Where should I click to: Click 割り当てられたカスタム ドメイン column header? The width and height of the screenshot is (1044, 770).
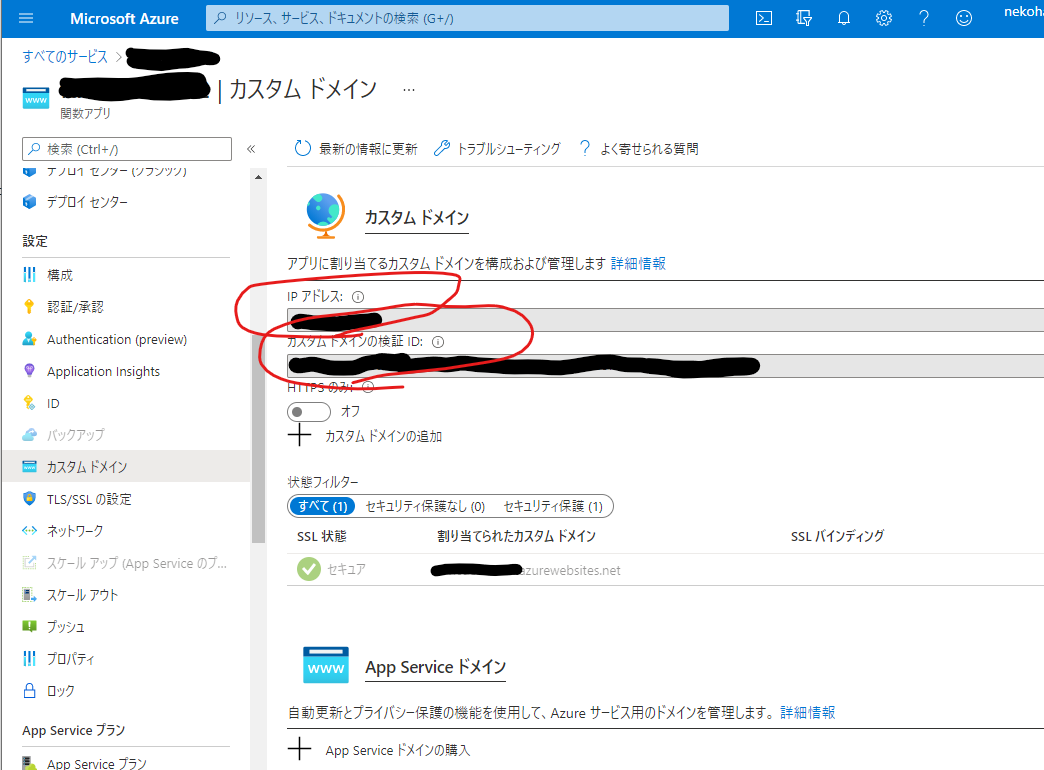coord(516,536)
